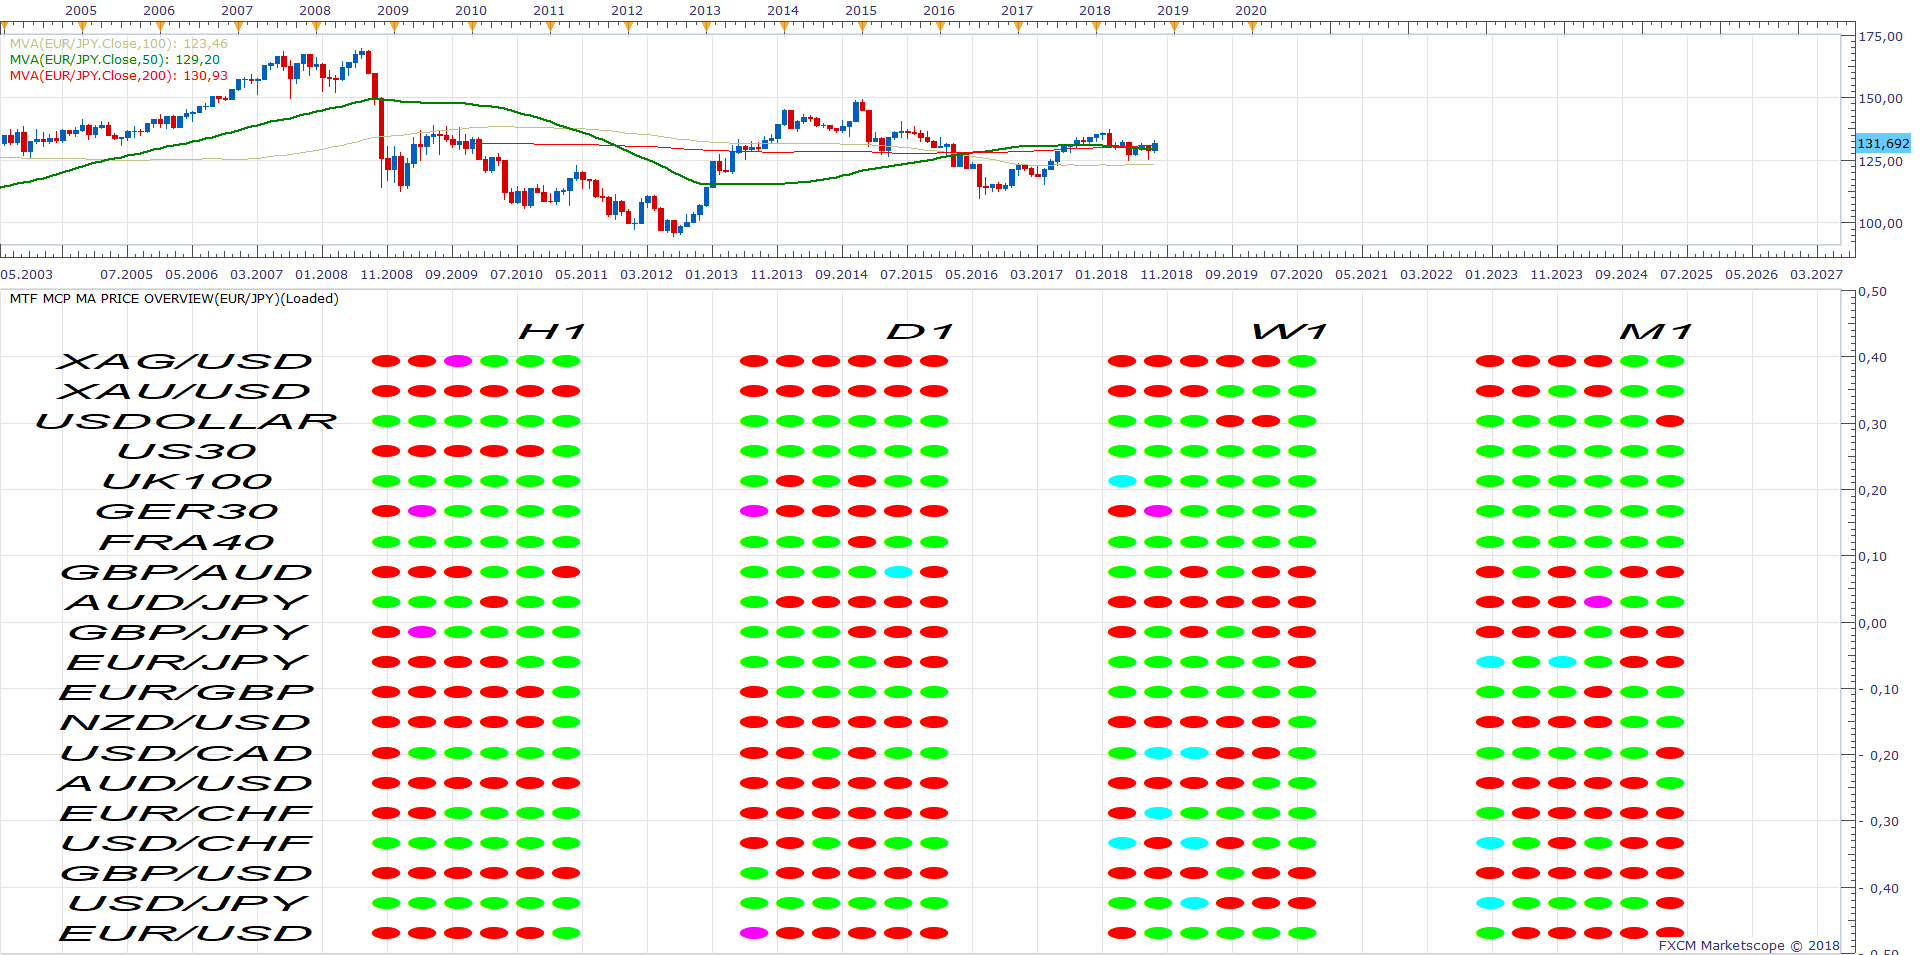The image size is (1921, 955).
Task: Click the D1 timeframe column header
Action: [x=920, y=332]
